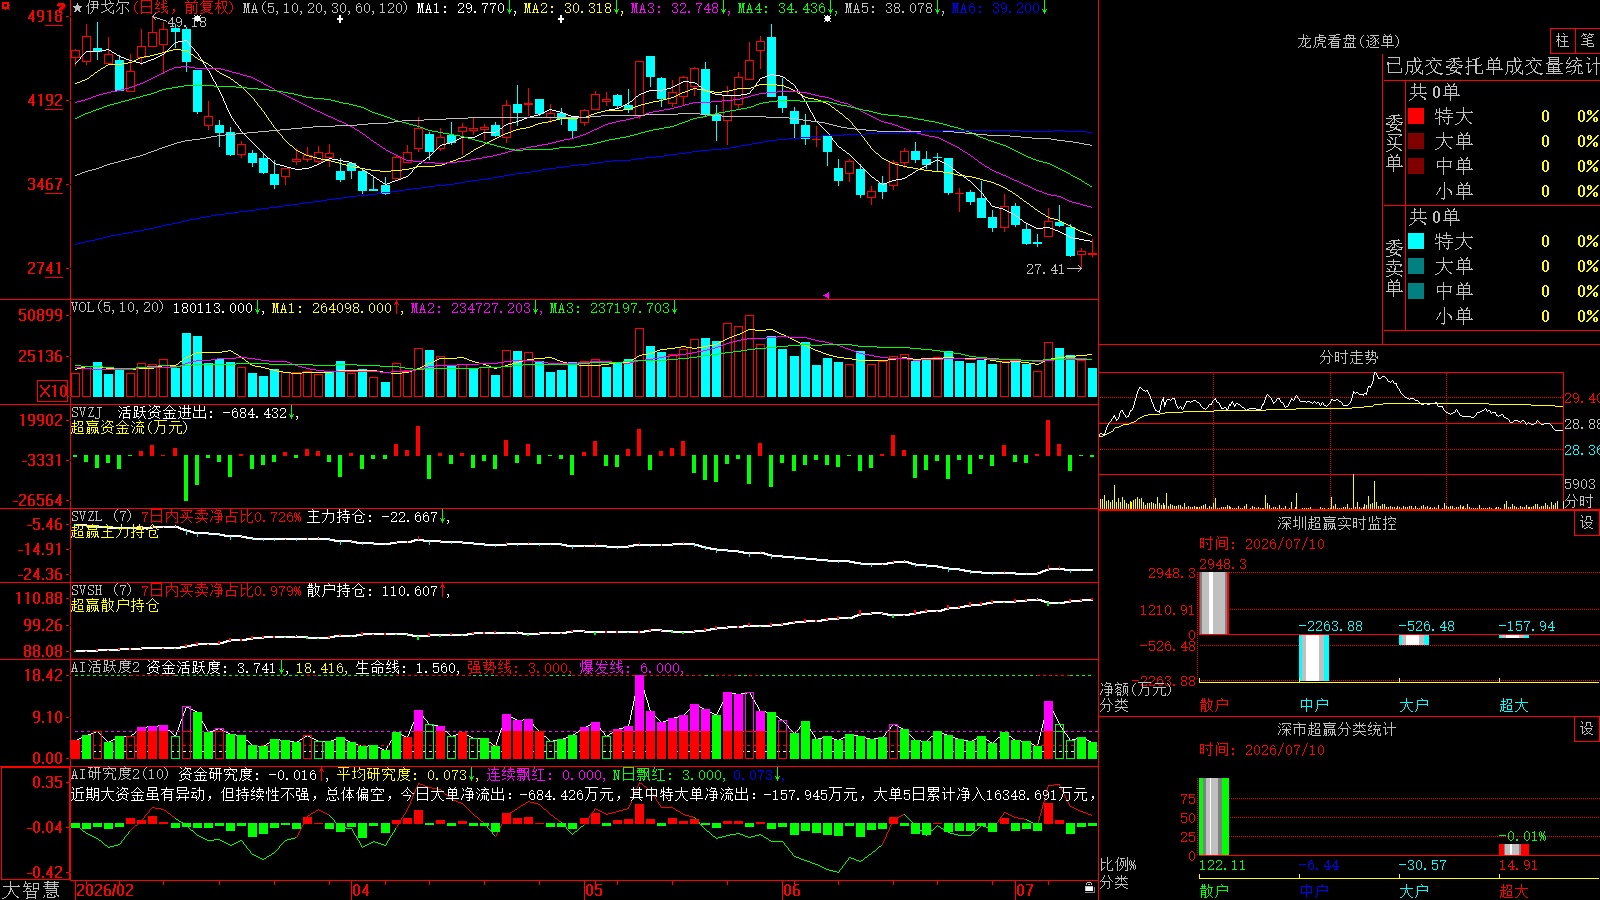Click the AI活跃度2 indicator label

106,668
